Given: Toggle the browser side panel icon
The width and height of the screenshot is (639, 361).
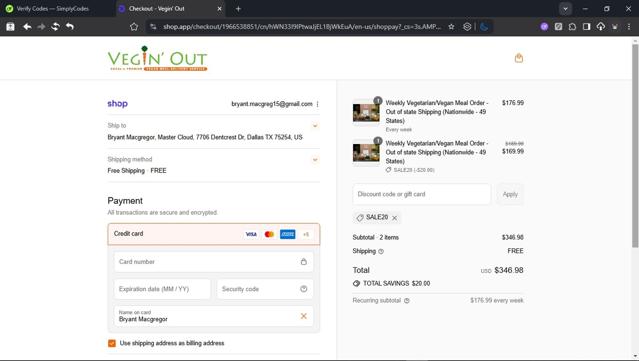Looking at the screenshot, I should tap(586, 26).
